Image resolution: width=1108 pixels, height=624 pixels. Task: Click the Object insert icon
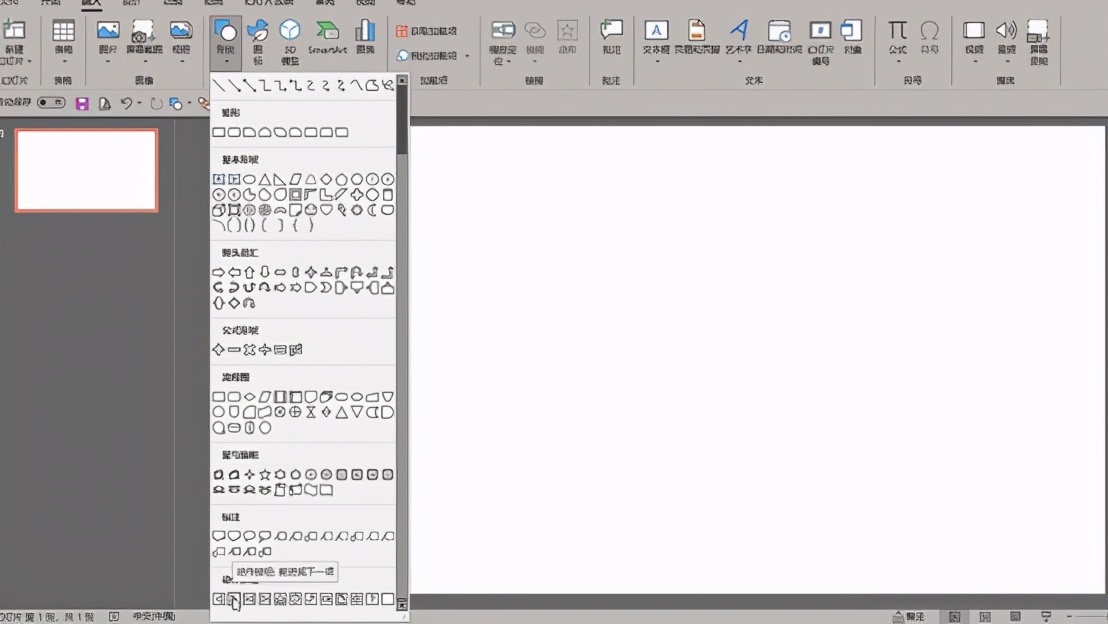[852, 30]
